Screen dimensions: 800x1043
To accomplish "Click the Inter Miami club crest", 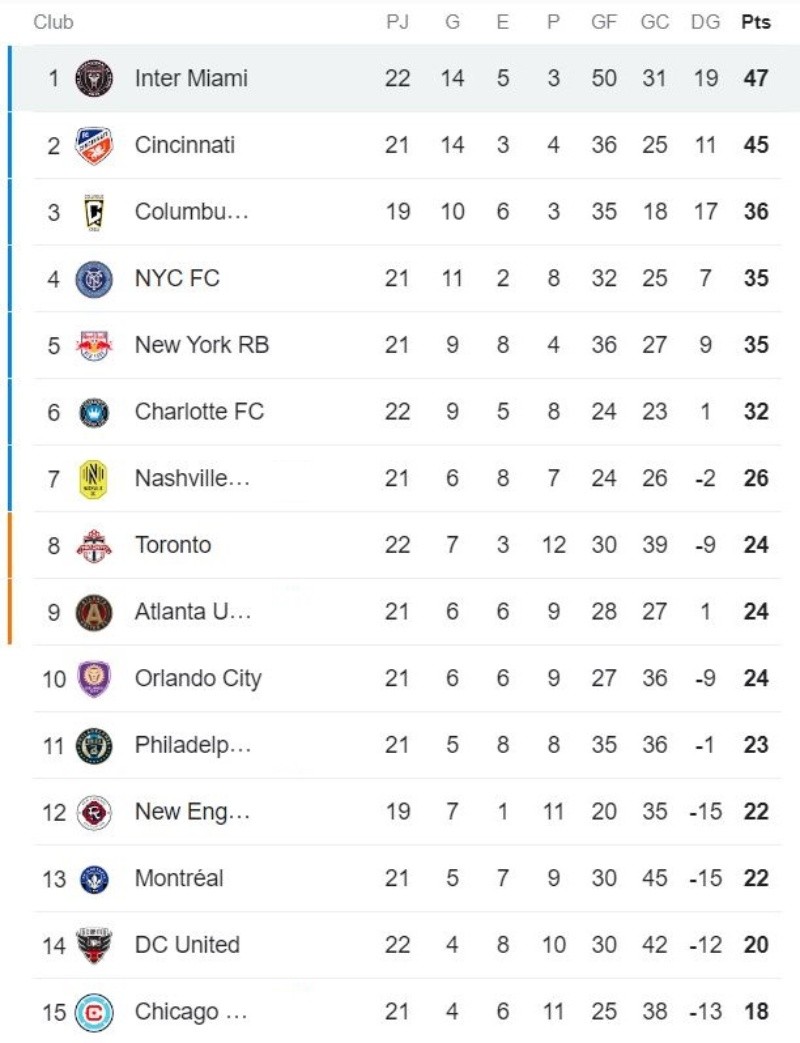I will (94, 78).
